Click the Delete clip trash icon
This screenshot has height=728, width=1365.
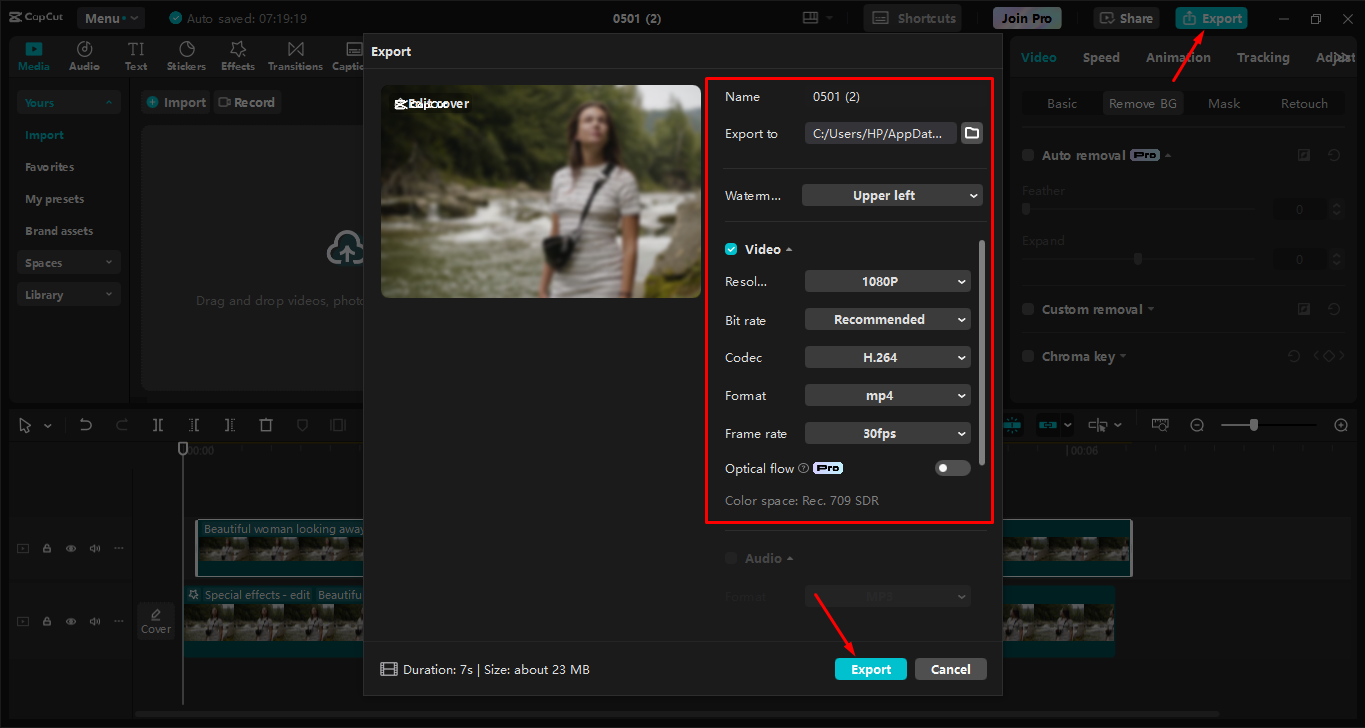[265, 424]
